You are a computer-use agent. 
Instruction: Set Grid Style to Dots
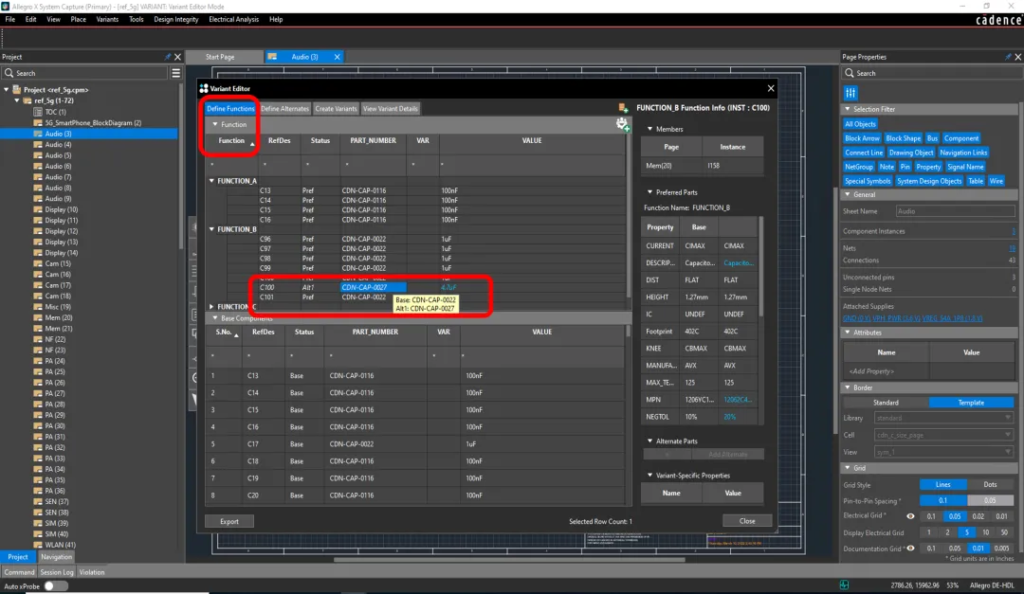click(990, 485)
